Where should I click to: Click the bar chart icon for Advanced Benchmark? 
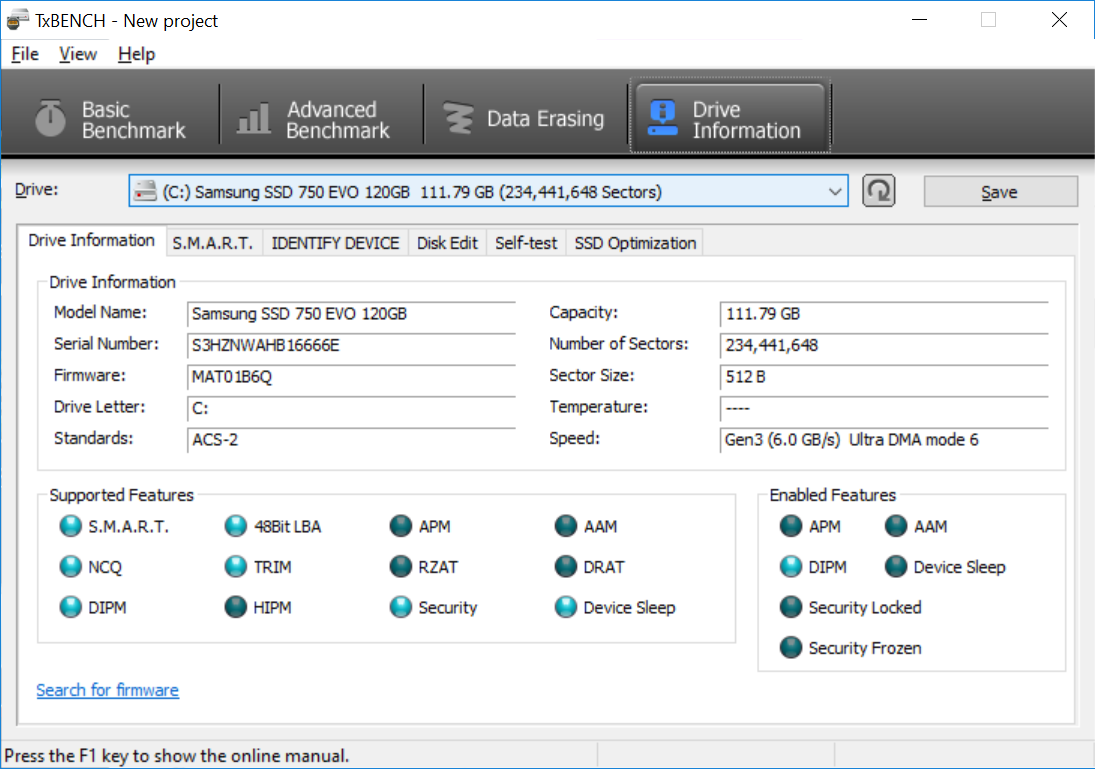(253, 118)
